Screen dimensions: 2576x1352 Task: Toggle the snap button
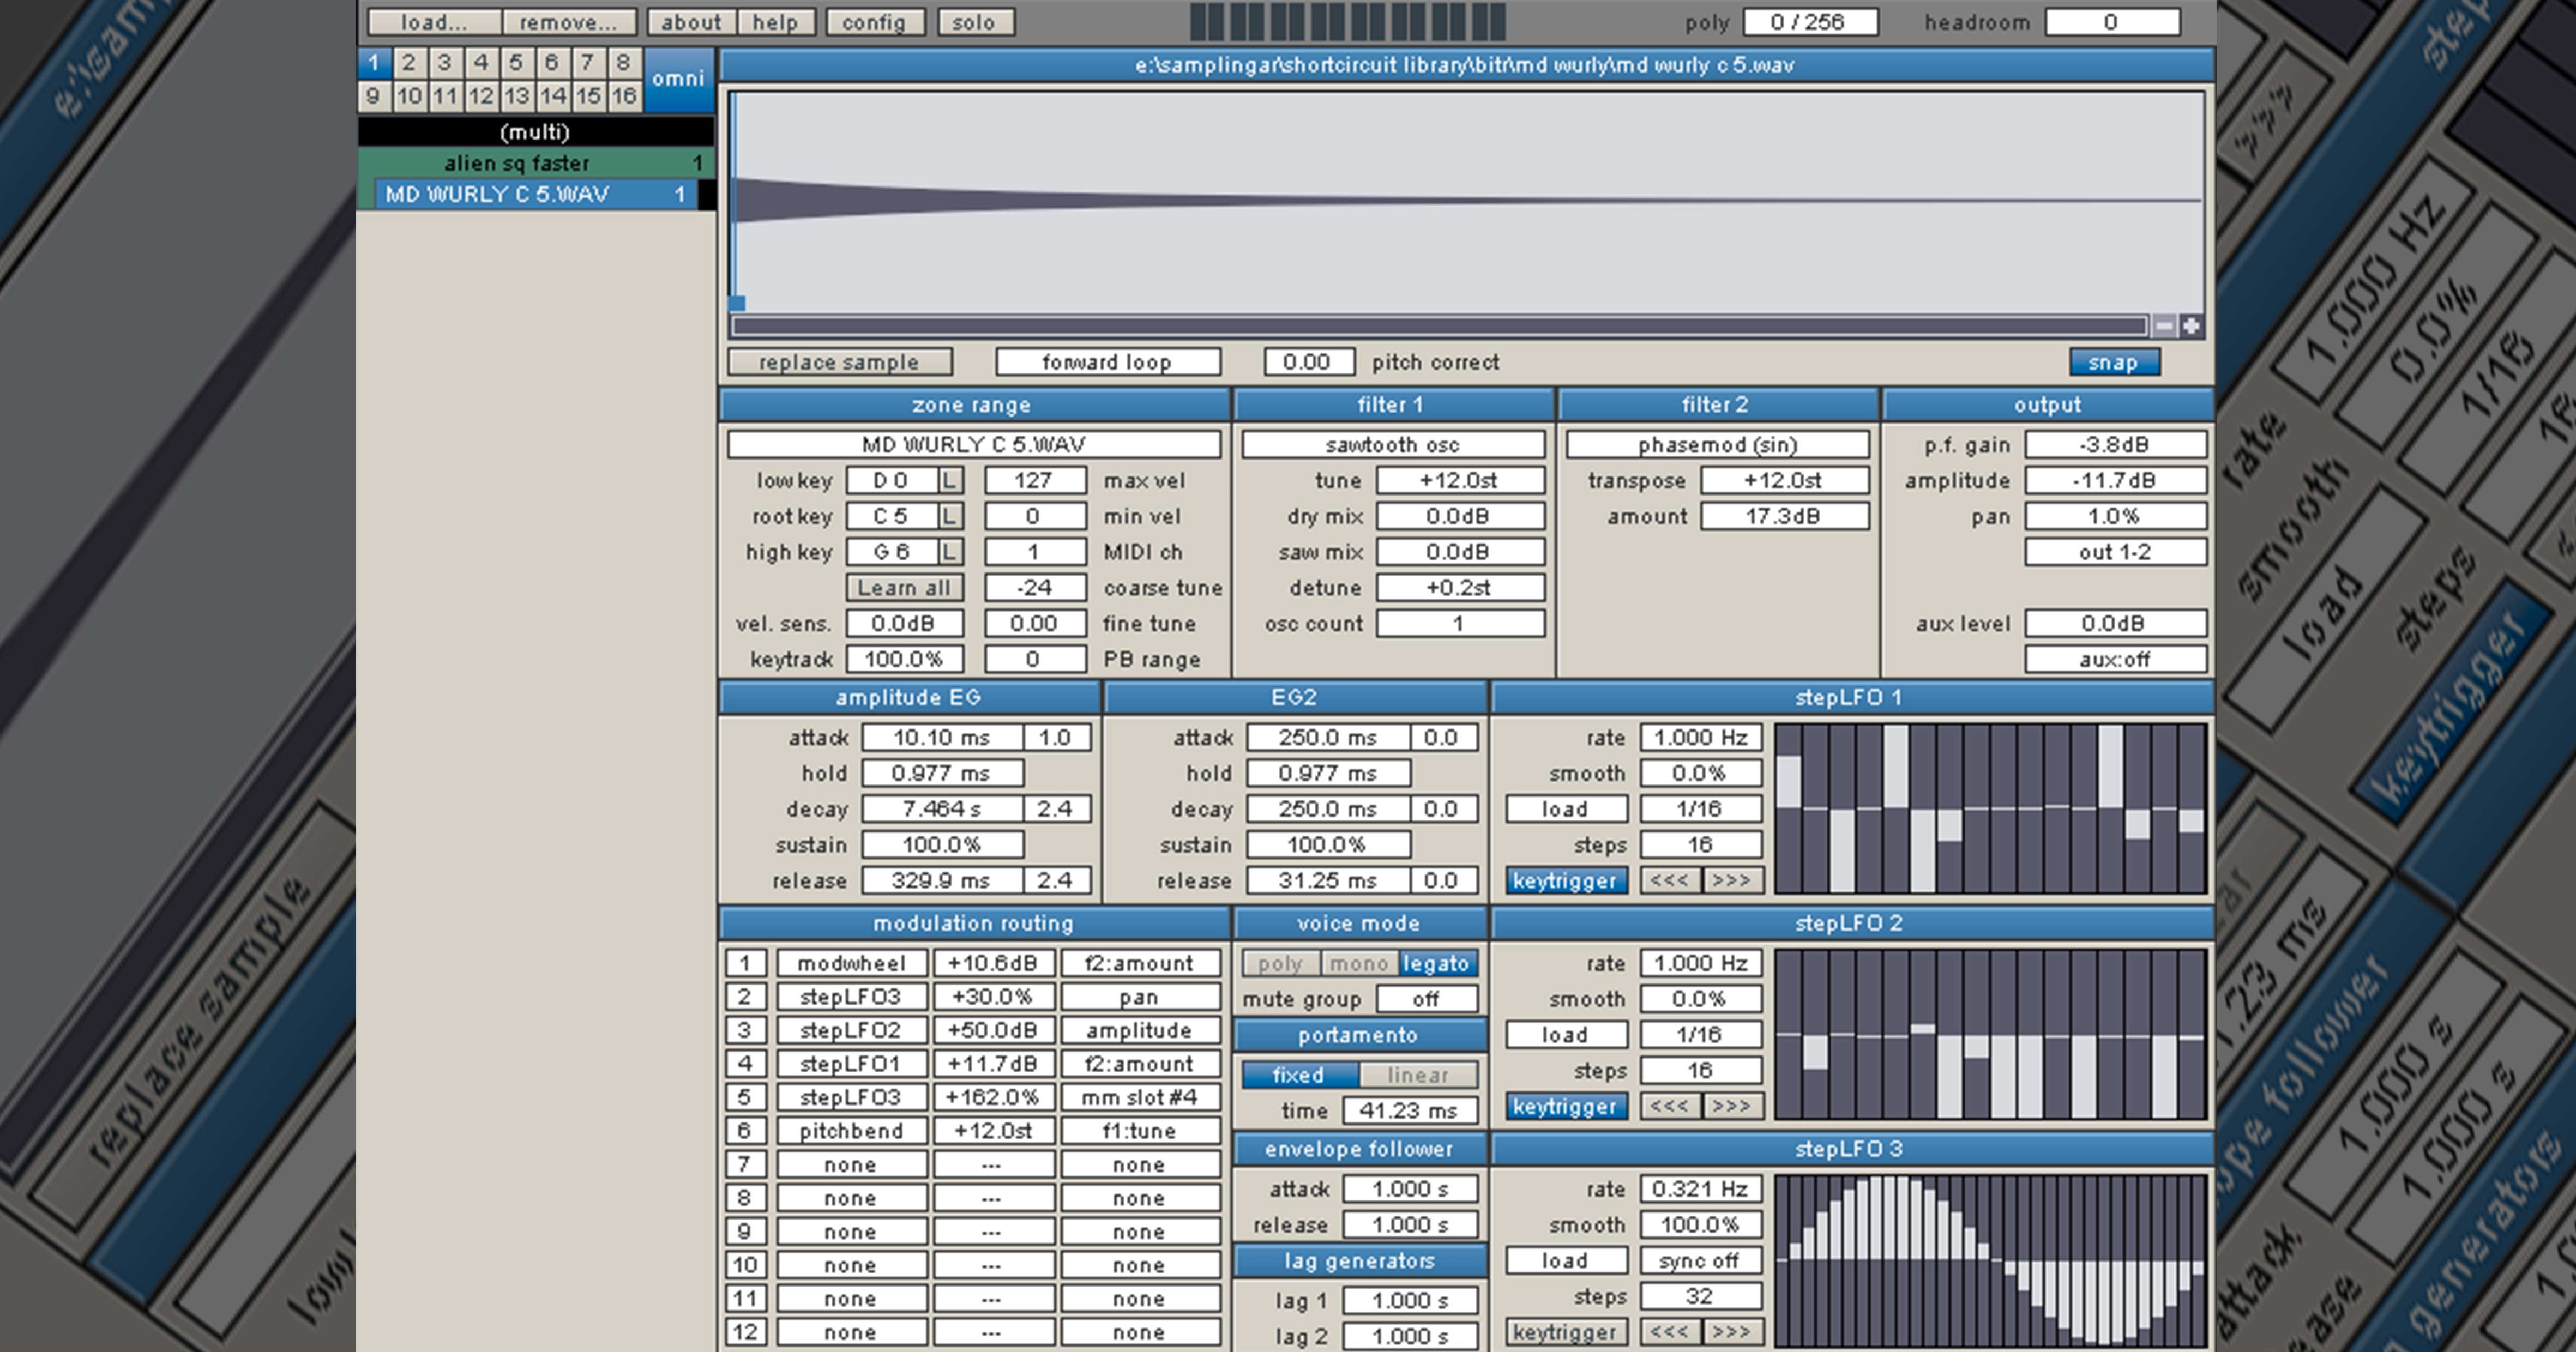tap(2114, 363)
